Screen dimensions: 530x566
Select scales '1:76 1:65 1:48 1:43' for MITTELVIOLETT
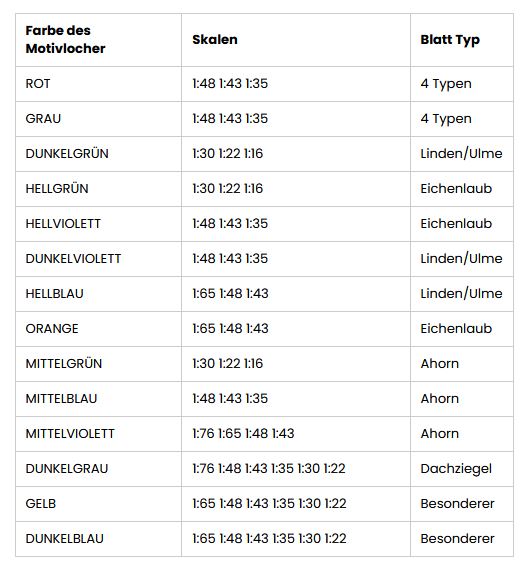click(243, 434)
